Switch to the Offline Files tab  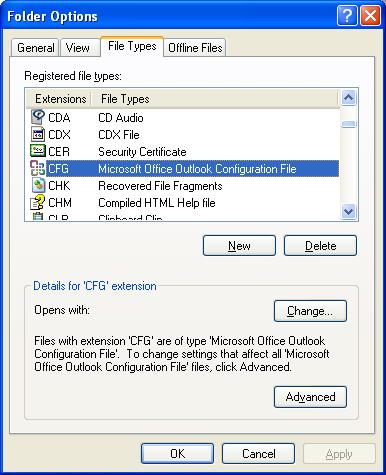click(x=195, y=48)
